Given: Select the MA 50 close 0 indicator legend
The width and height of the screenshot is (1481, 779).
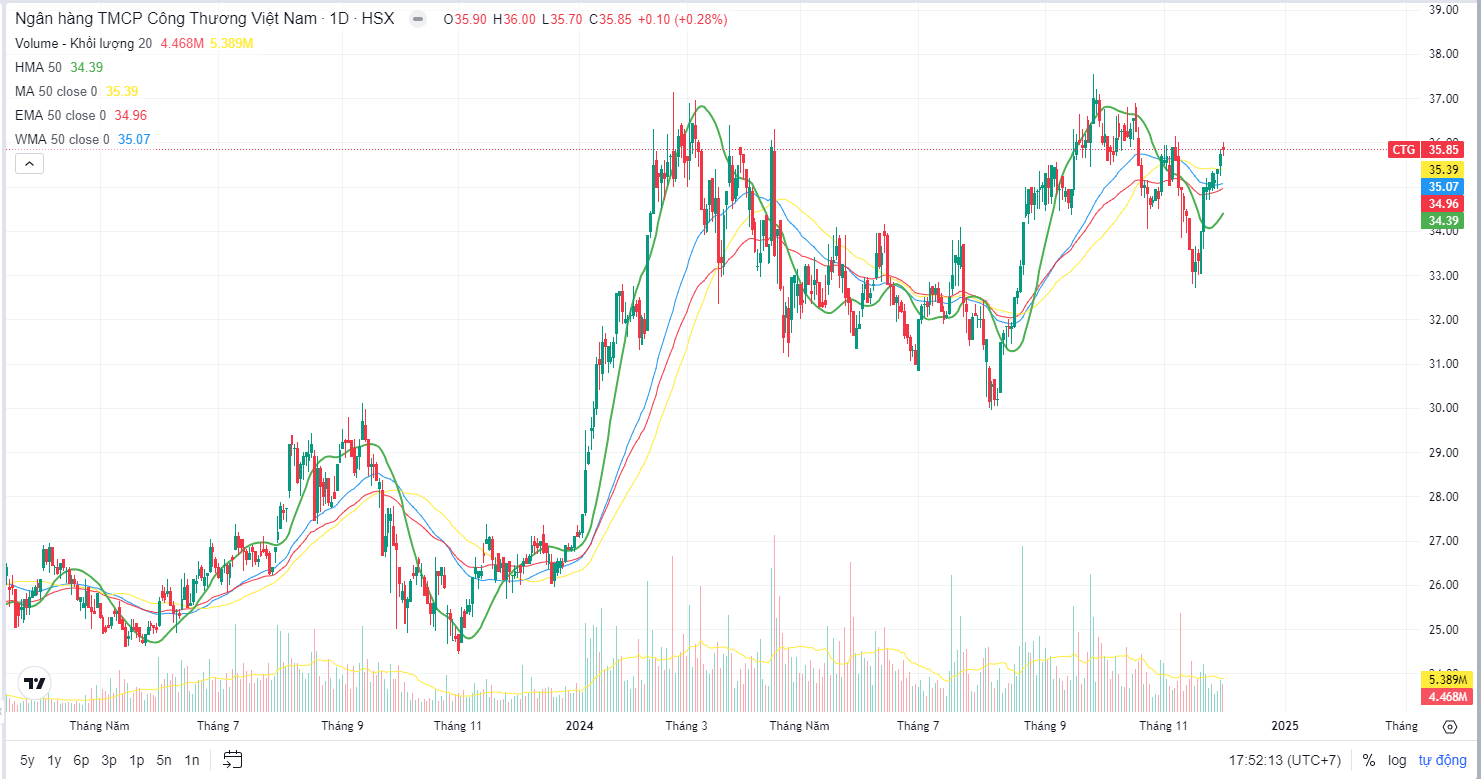Looking at the screenshot, I should click(57, 91).
